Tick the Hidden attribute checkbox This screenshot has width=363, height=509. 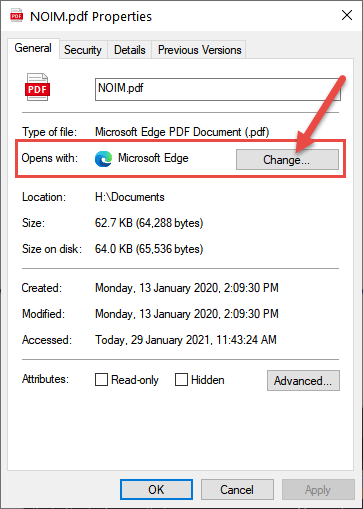pyautogui.click(x=181, y=379)
